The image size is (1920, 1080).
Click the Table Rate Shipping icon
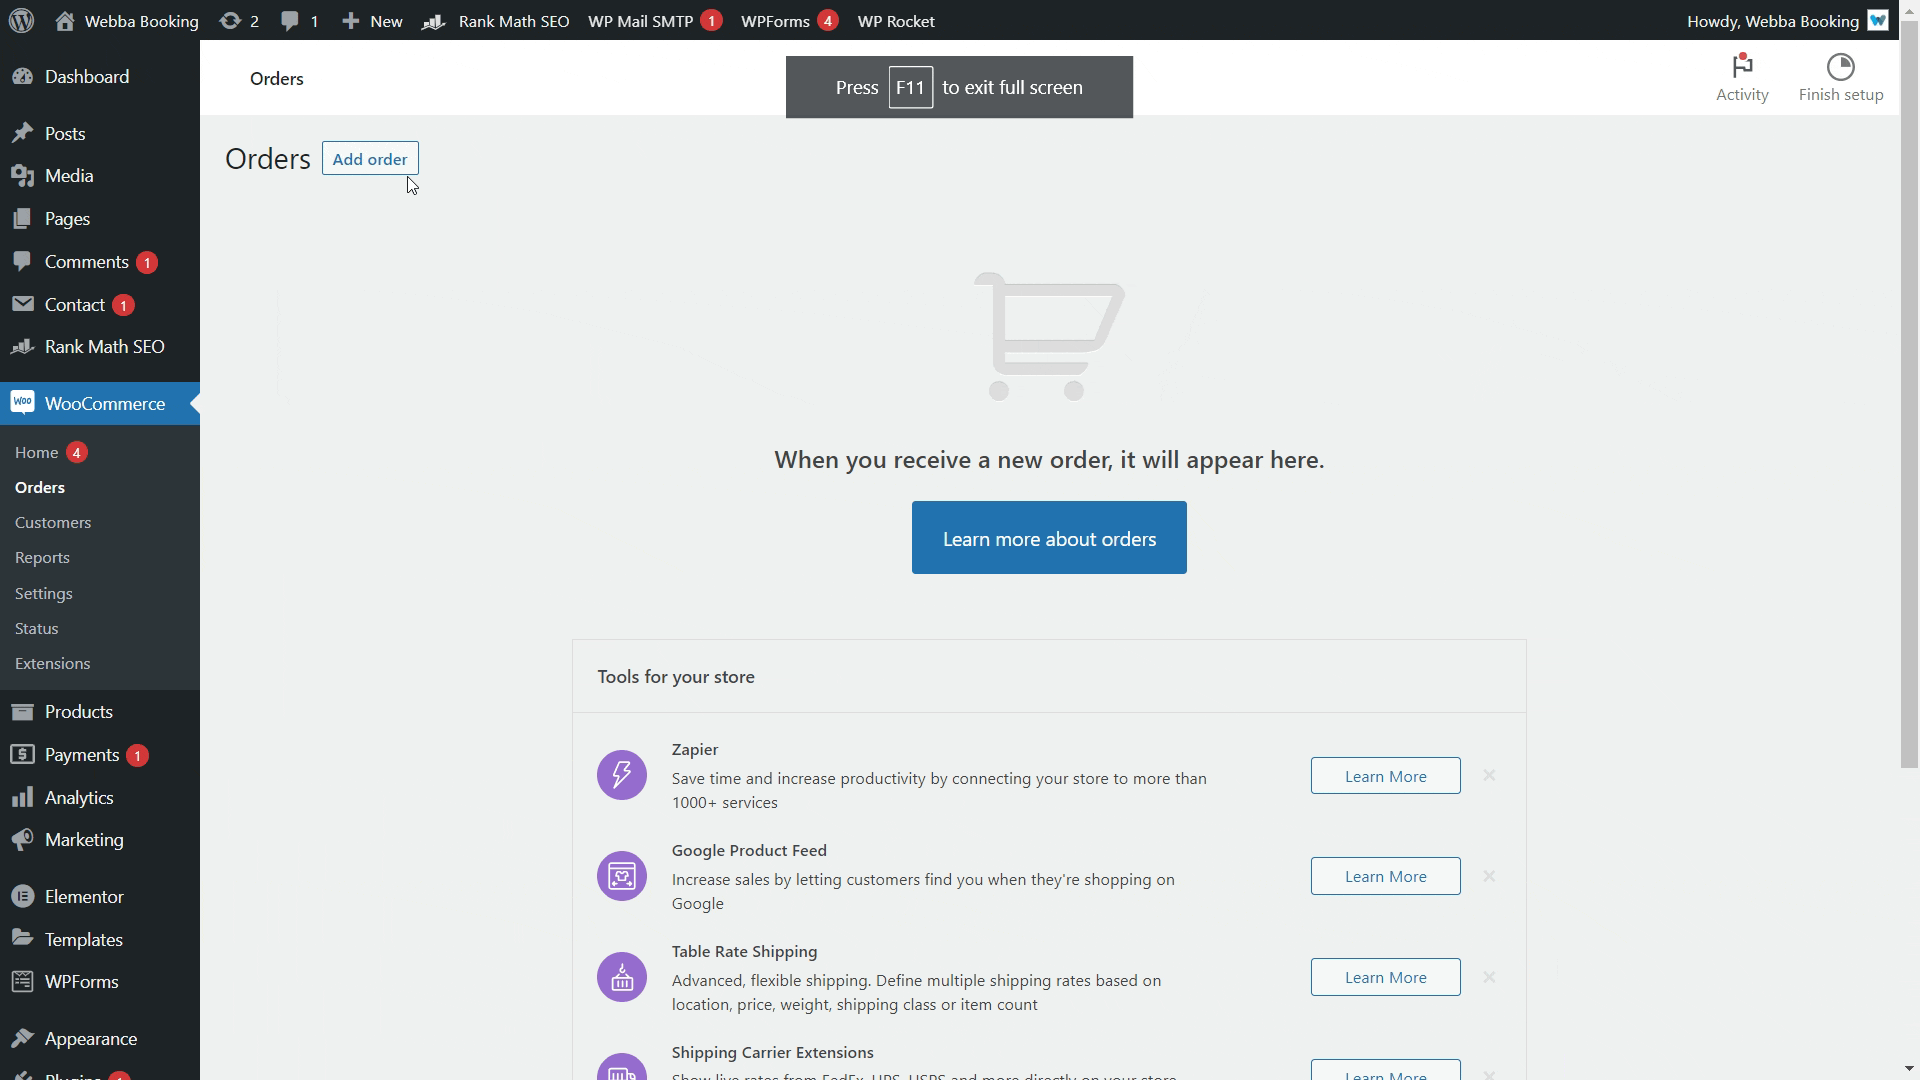(x=621, y=977)
